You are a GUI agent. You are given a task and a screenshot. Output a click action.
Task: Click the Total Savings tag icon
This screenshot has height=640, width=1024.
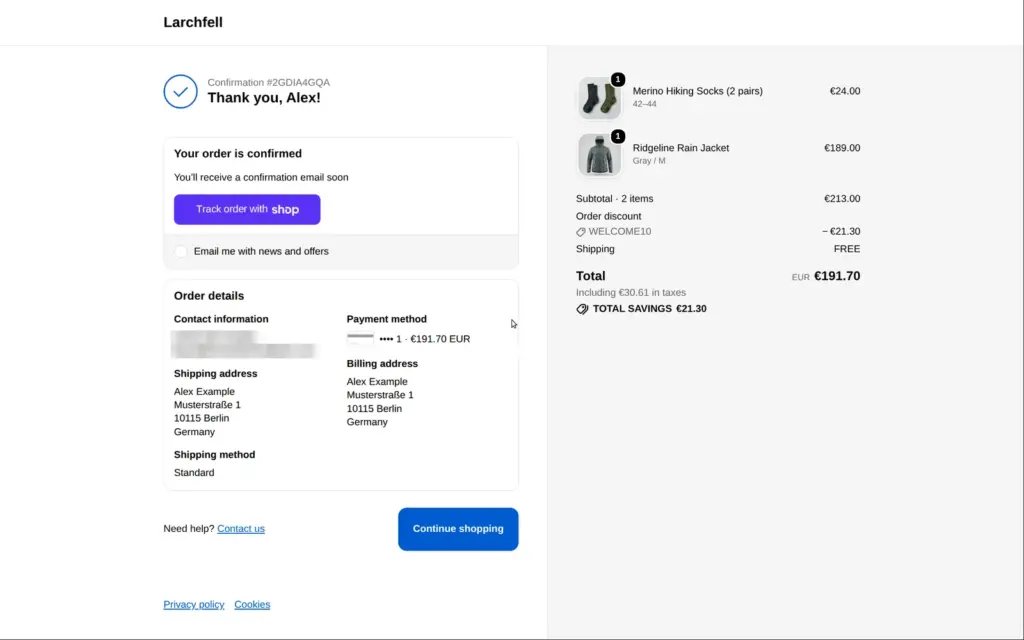pos(582,309)
